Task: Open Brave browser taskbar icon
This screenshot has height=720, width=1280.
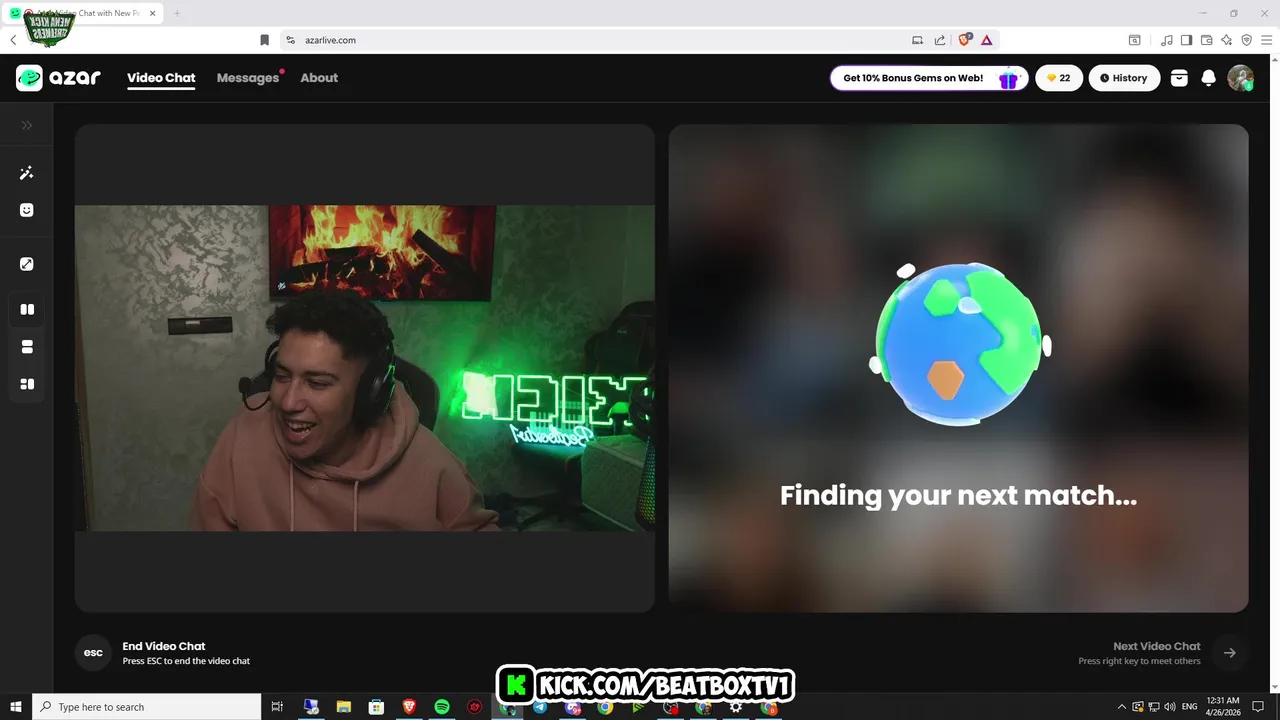Action: point(409,707)
